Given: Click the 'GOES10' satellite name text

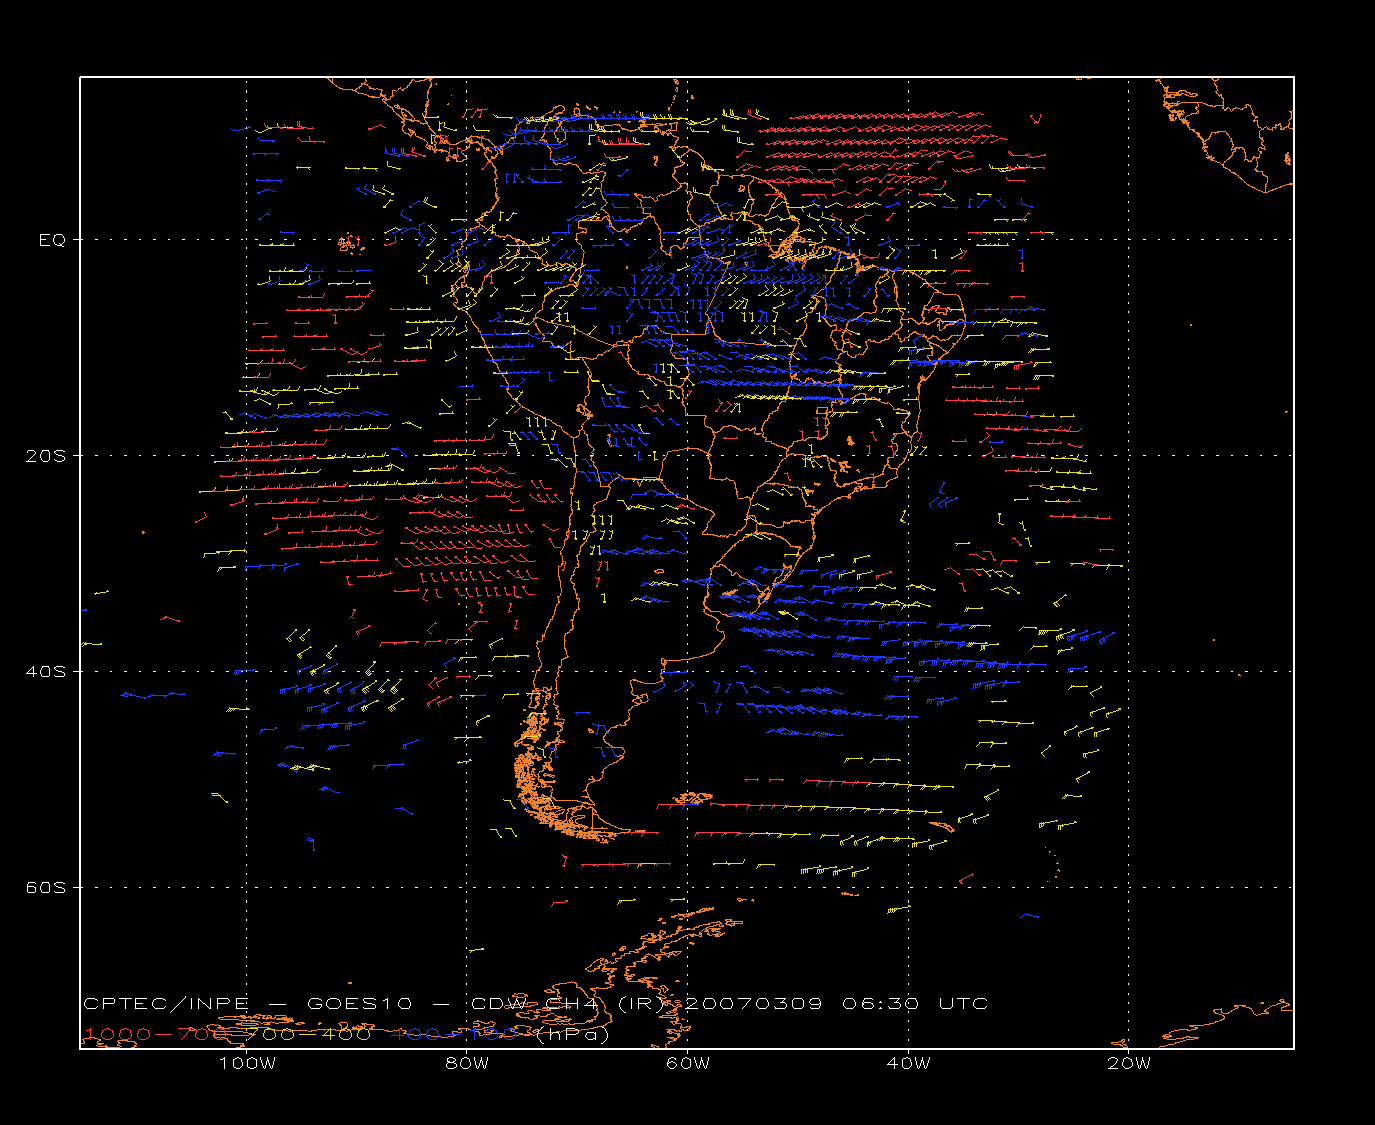Looking at the screenshot, I should coord(358,1003).
